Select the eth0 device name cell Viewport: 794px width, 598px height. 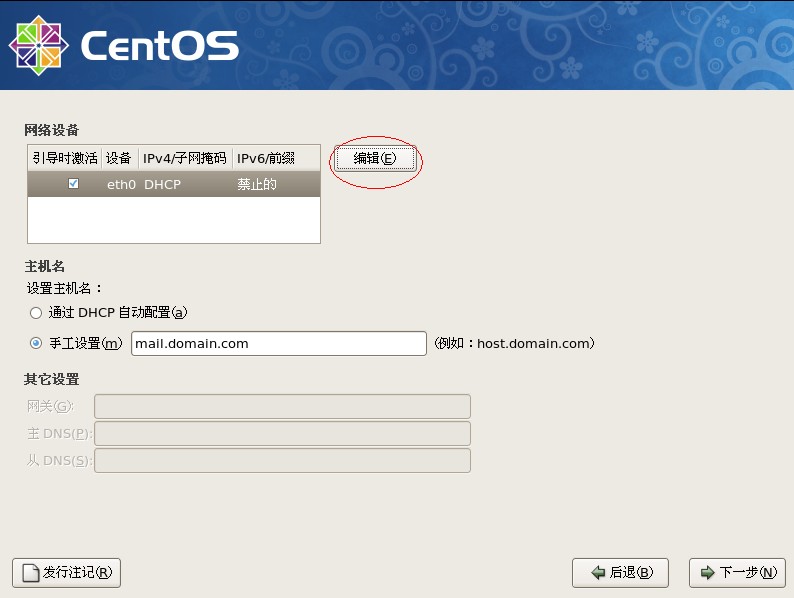[x=120, y=185]
